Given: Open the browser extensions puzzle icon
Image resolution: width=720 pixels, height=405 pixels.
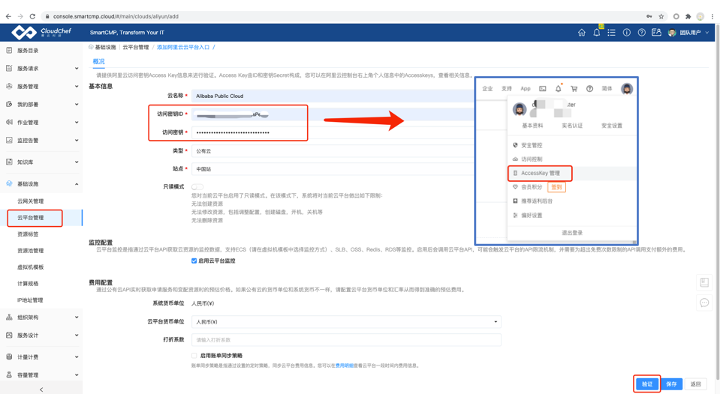Looking at the screenshot, I should [688, 17].
